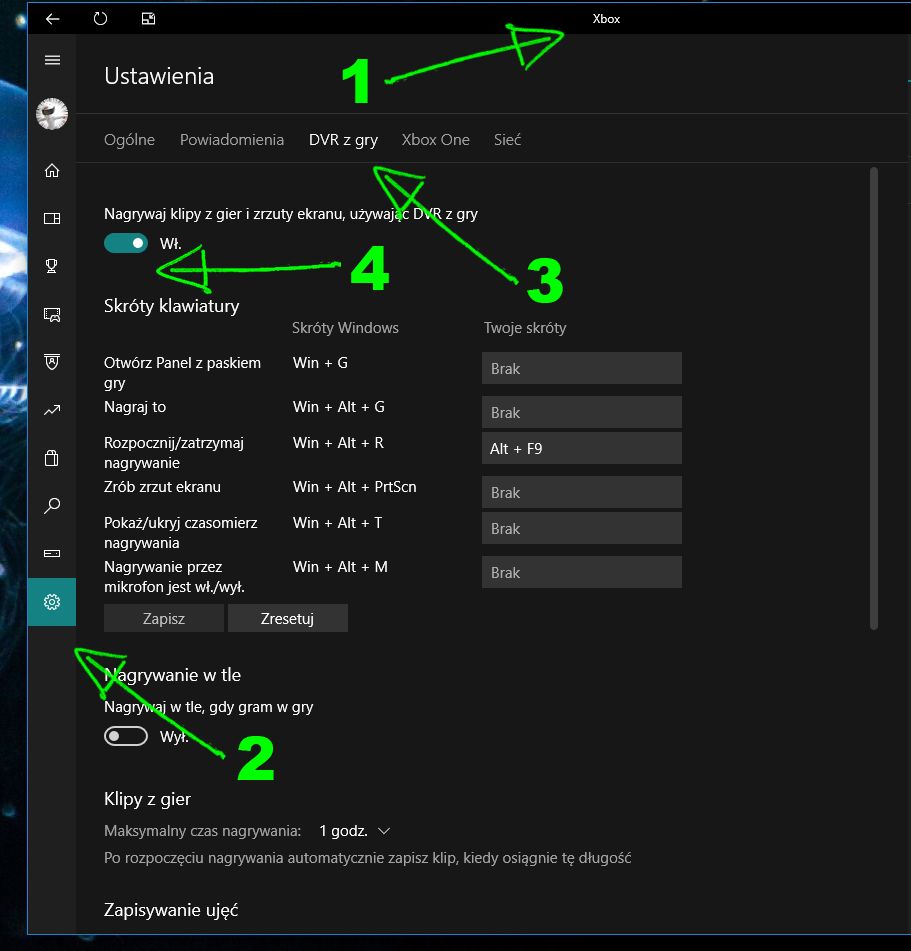Screen dimensions: 911x951
Task: Open Clubs using the shield icon
Action: [52, 362]
